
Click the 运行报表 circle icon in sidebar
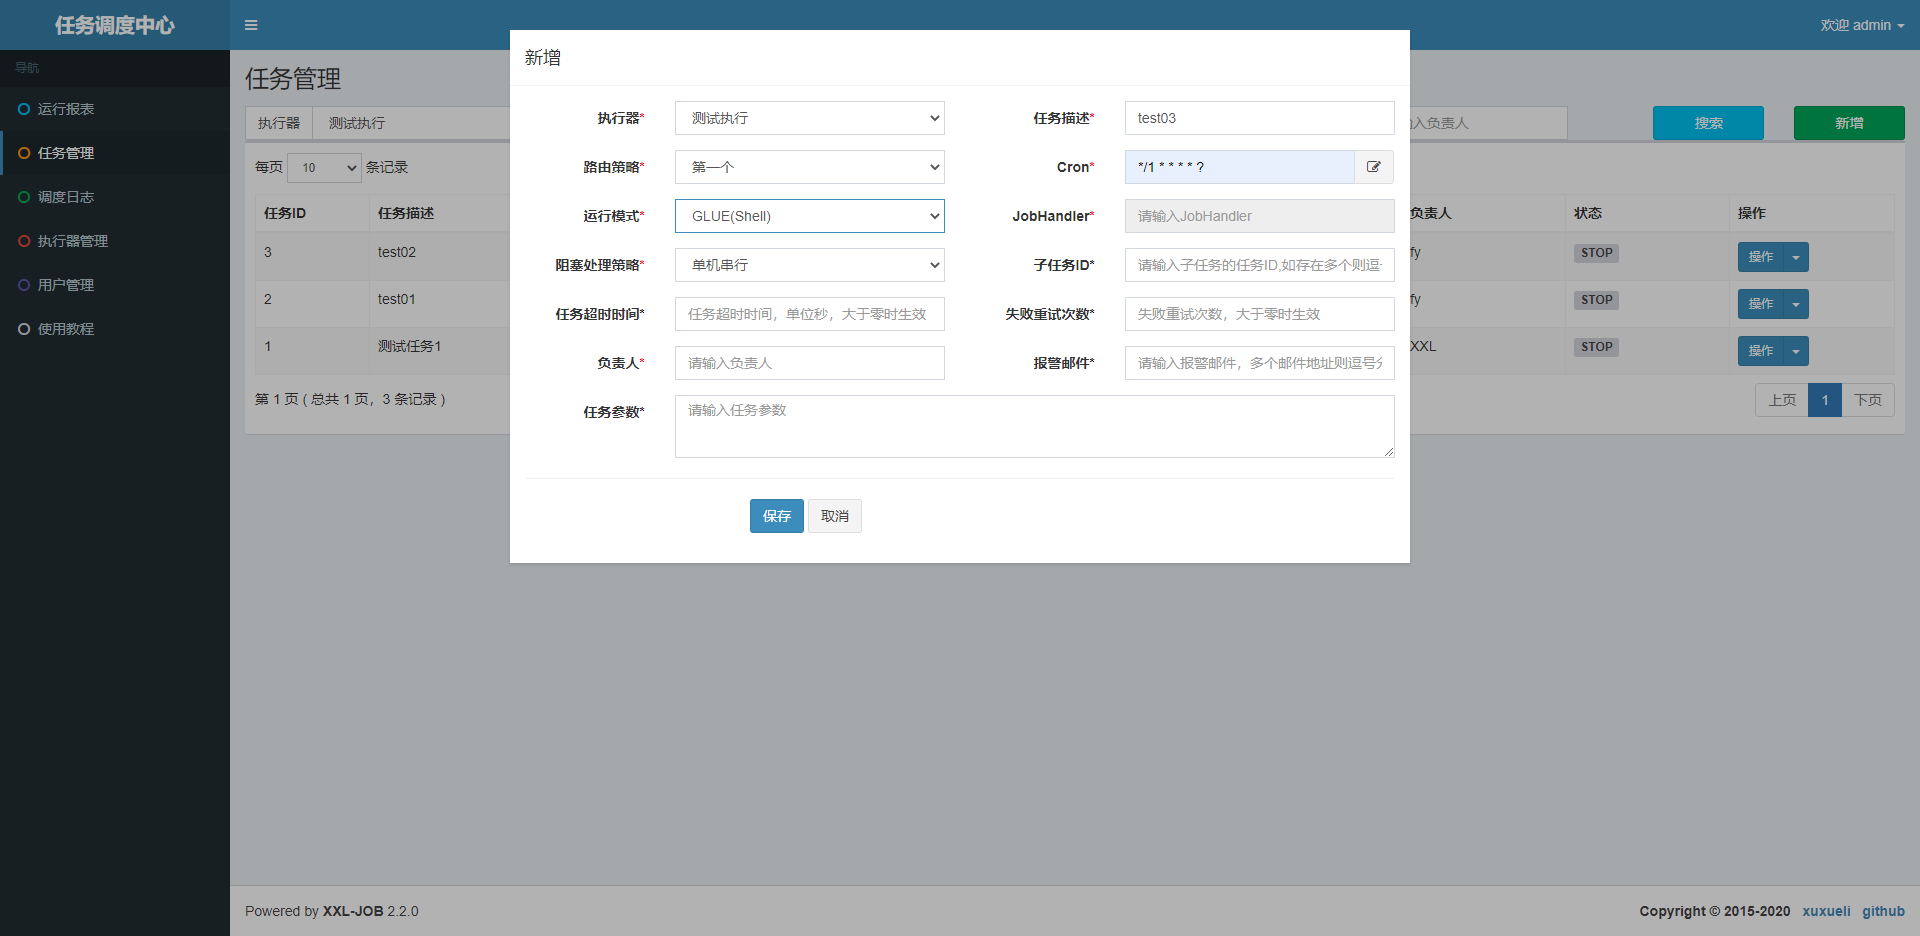click(x=24, y=109)
